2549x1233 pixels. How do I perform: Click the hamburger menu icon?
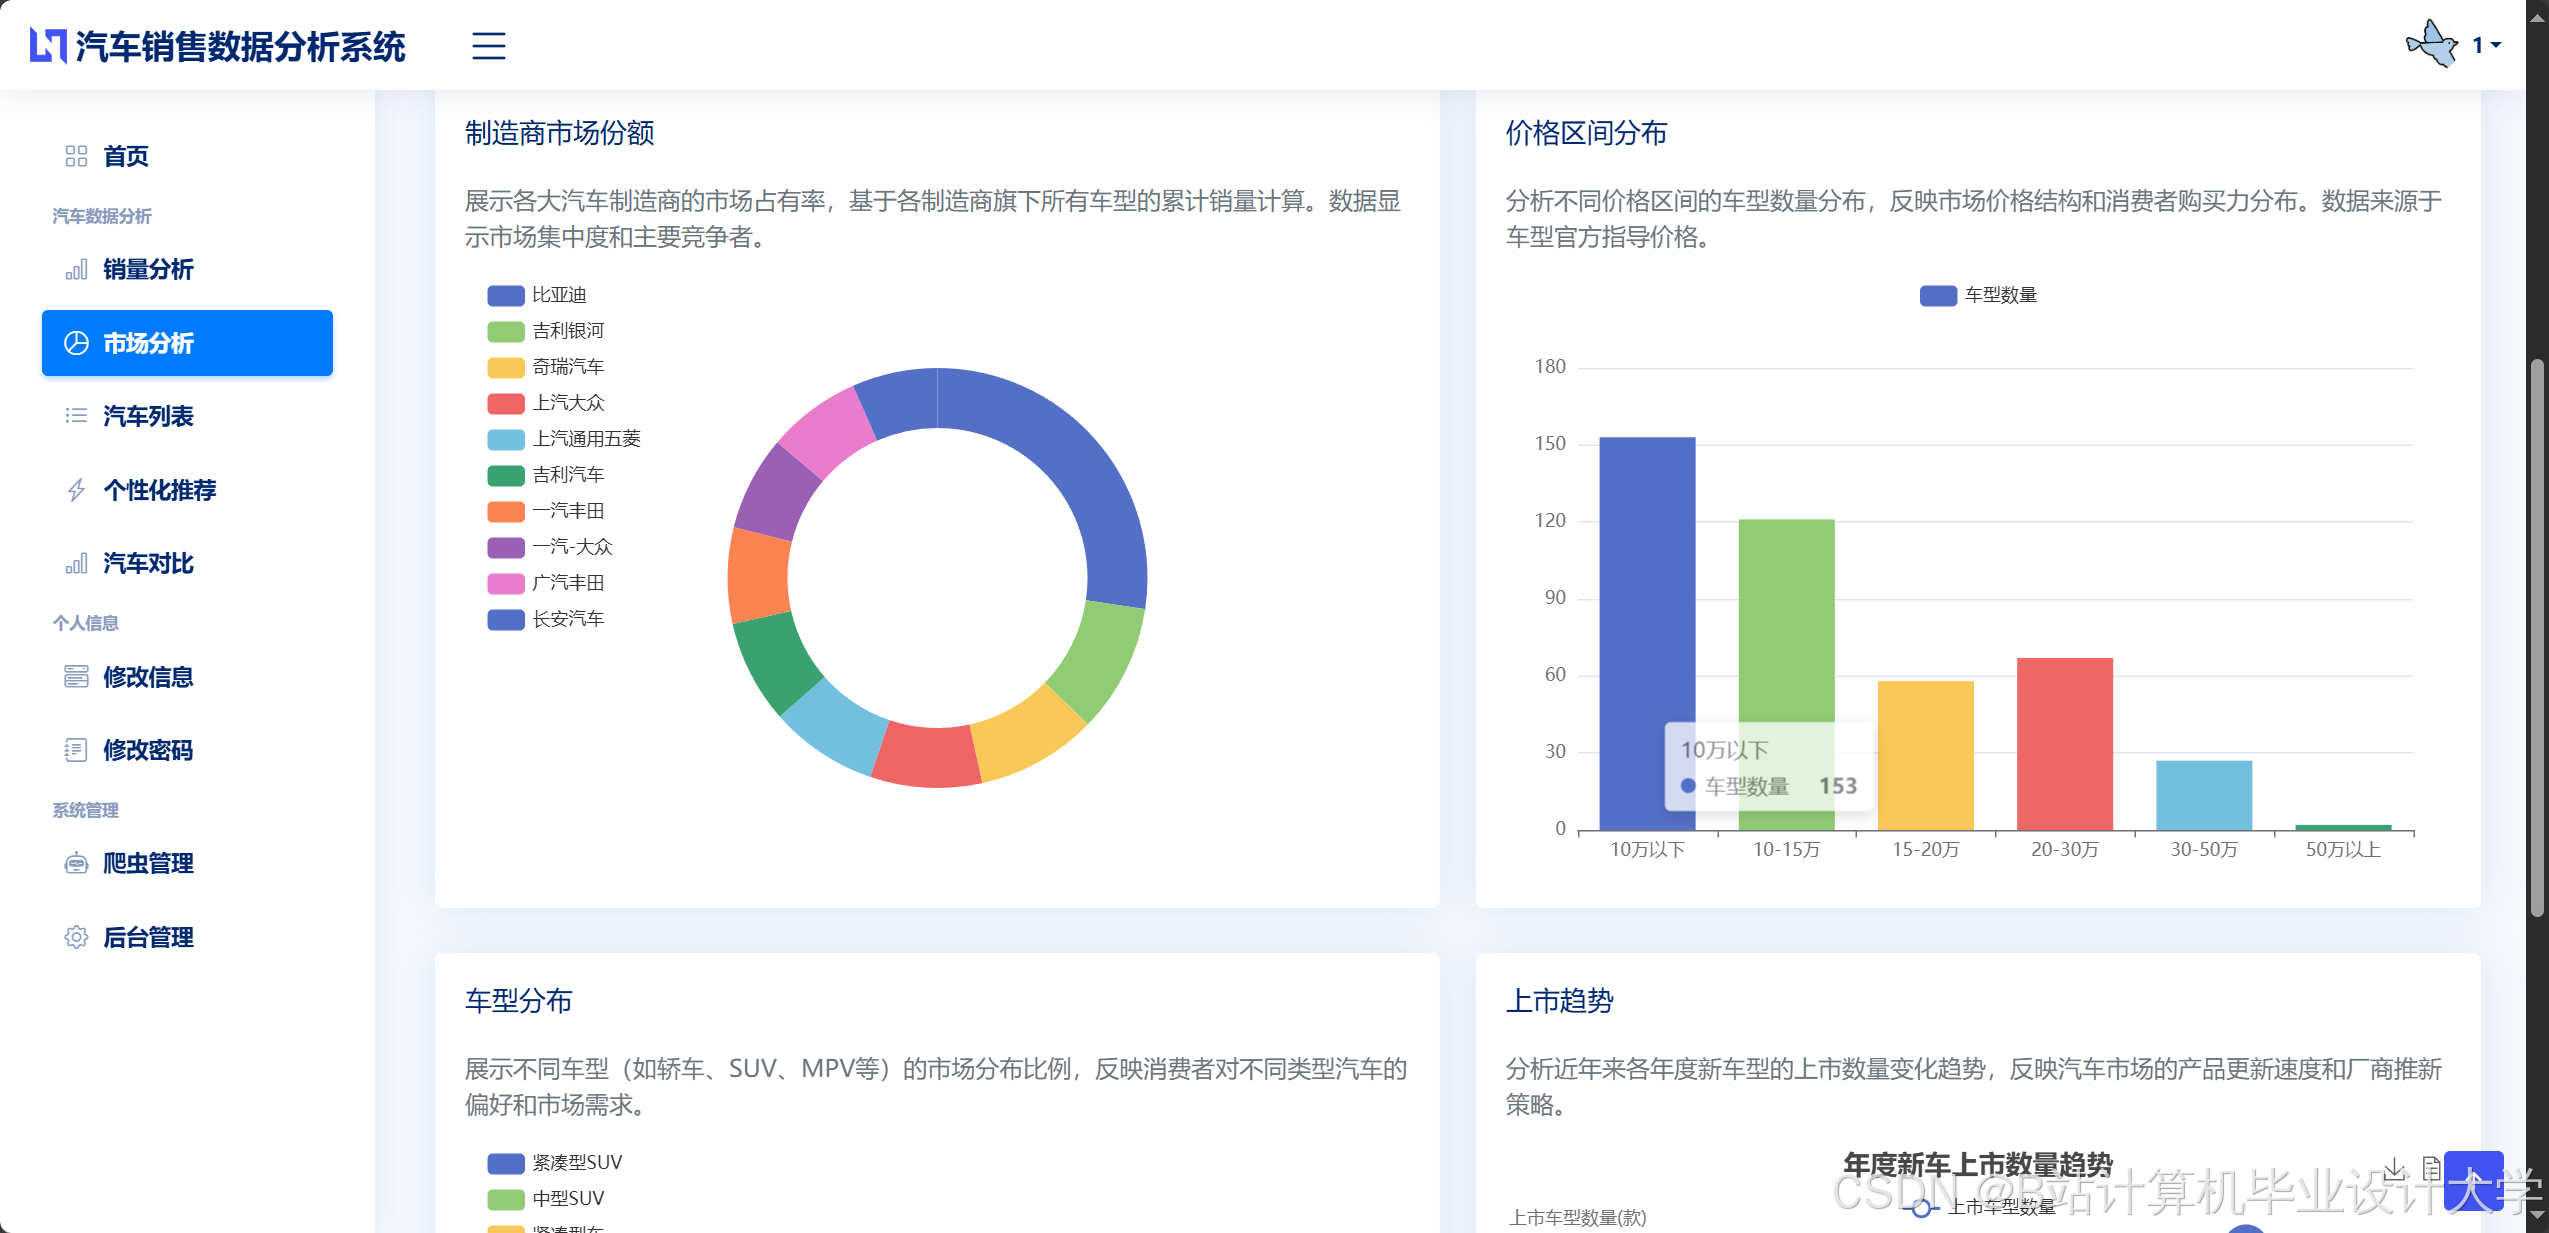[488, 46]
